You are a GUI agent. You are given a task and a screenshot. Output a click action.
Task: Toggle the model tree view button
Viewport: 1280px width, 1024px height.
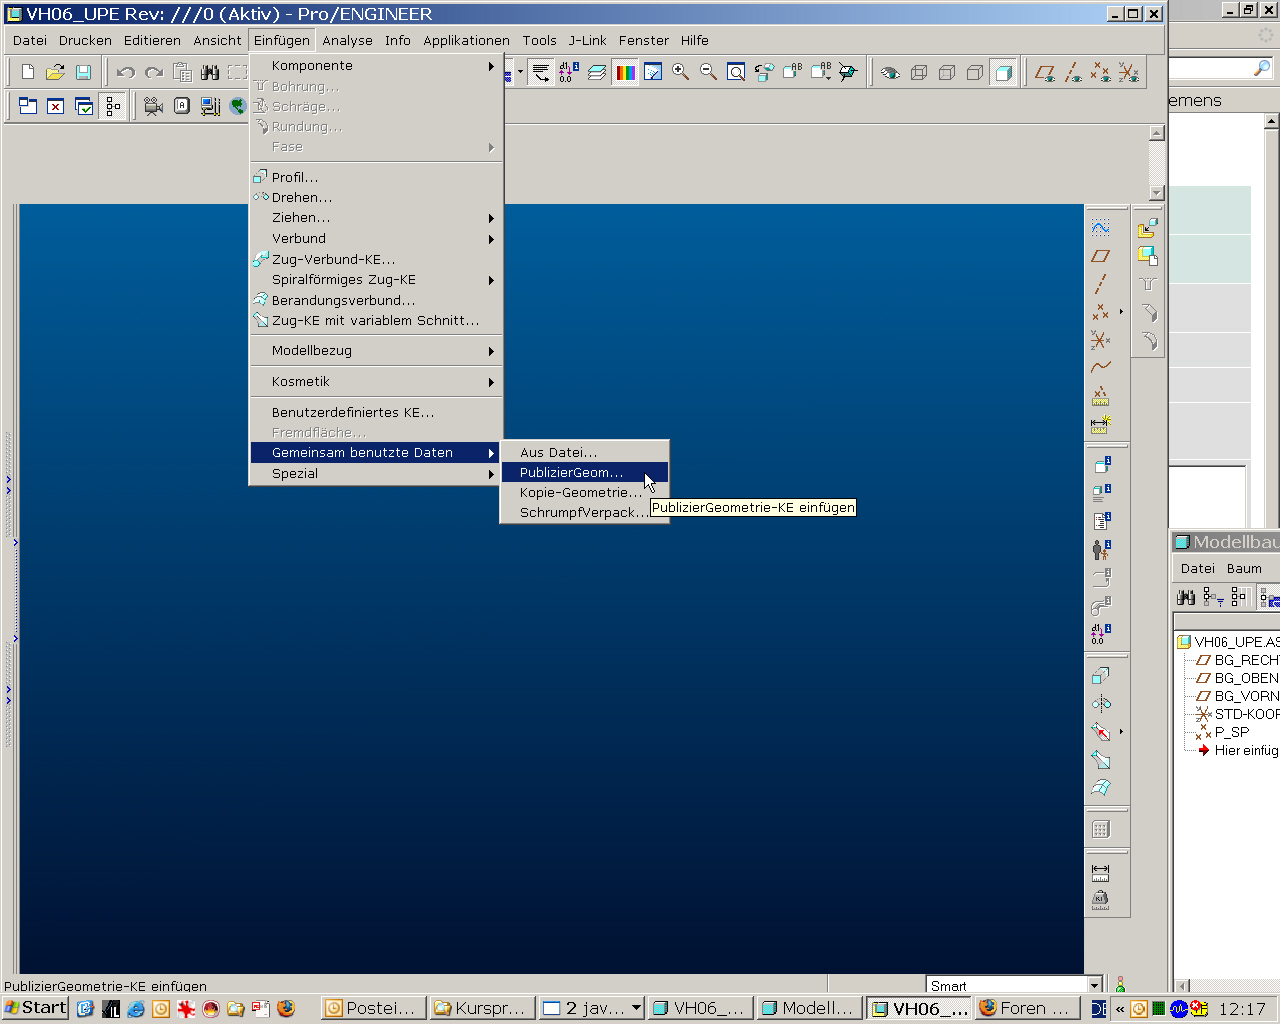[x=113, y=106]
